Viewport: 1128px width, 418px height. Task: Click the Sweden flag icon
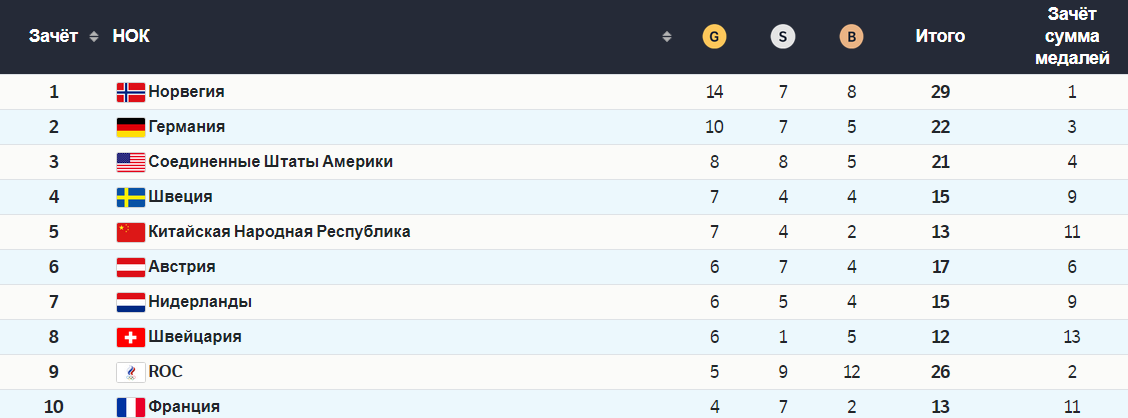point(131,197)
